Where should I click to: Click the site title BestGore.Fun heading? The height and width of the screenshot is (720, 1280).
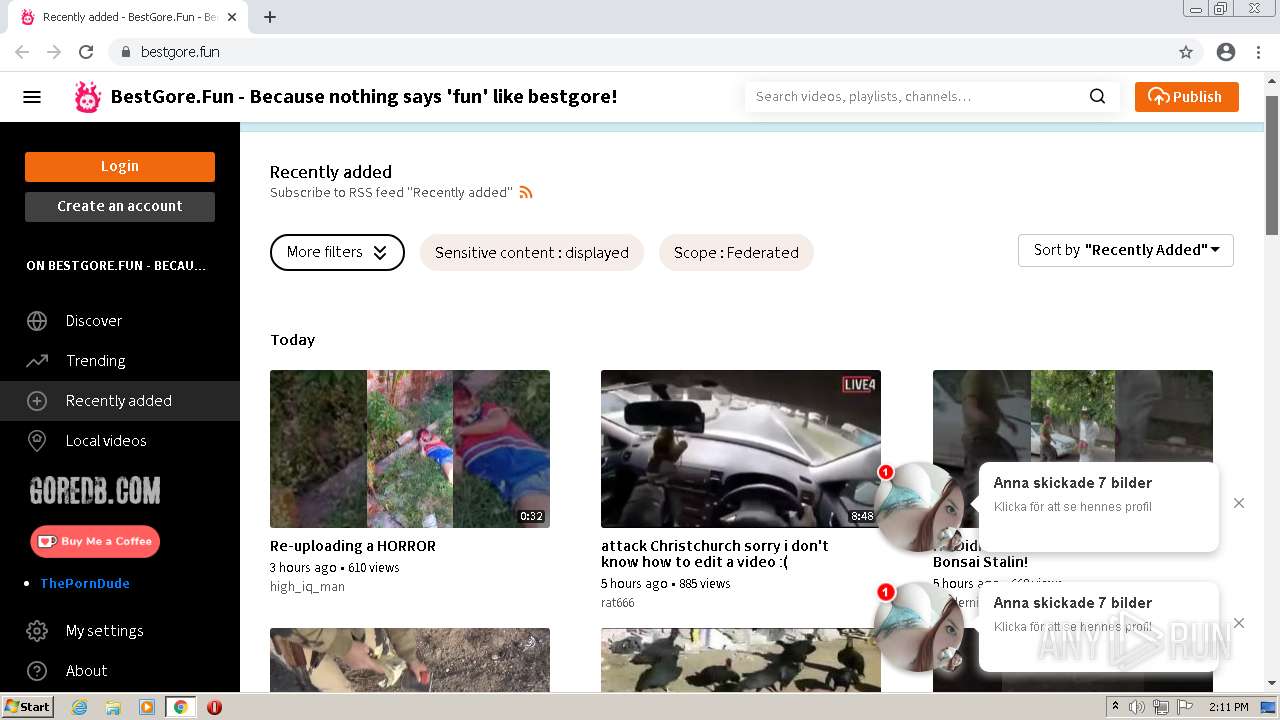click(364, 97)
